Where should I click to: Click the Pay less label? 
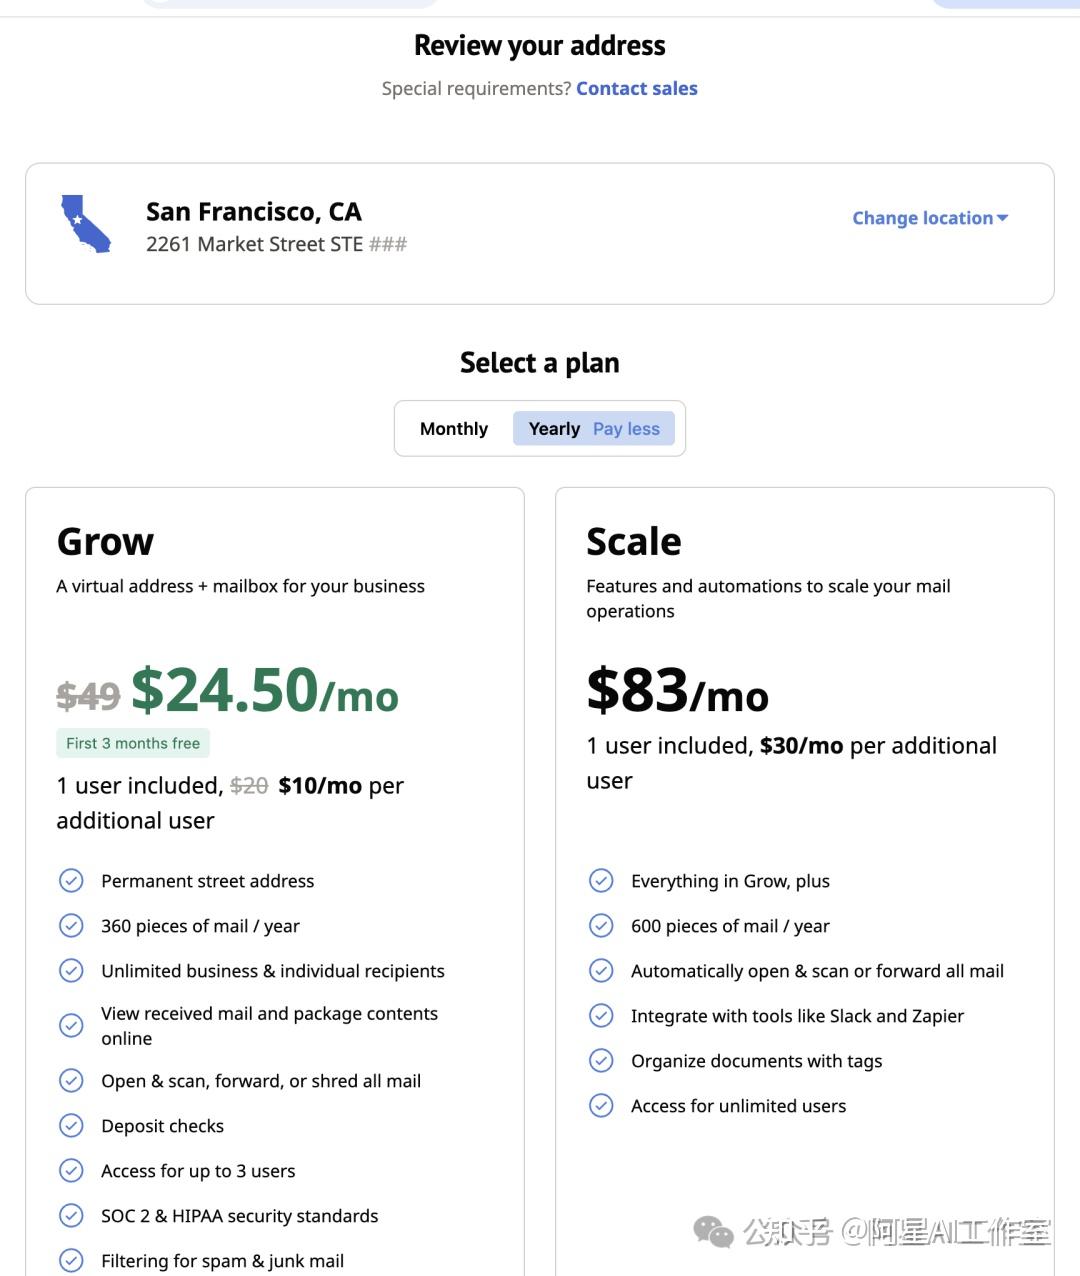(x=626, y=429)
